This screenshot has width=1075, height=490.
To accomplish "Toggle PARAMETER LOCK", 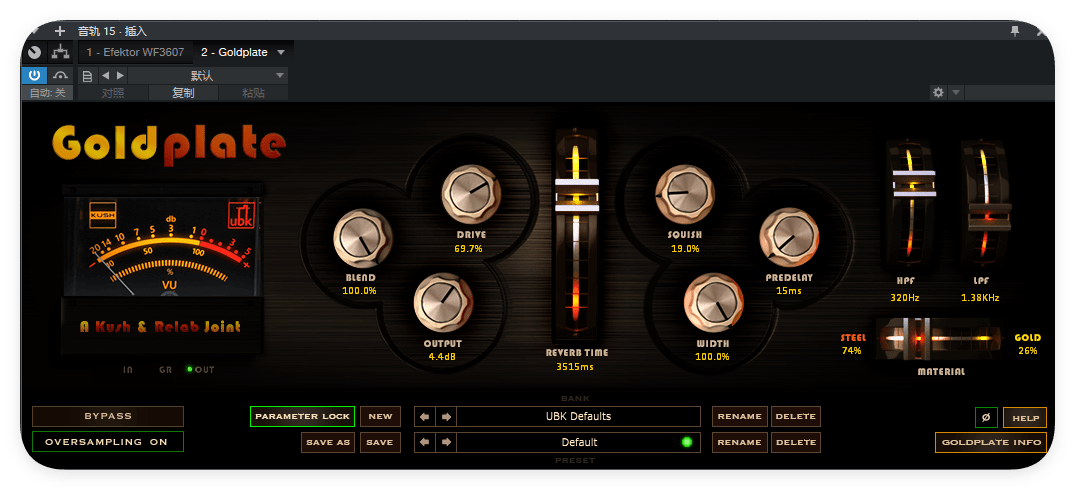I will point(302,416).
